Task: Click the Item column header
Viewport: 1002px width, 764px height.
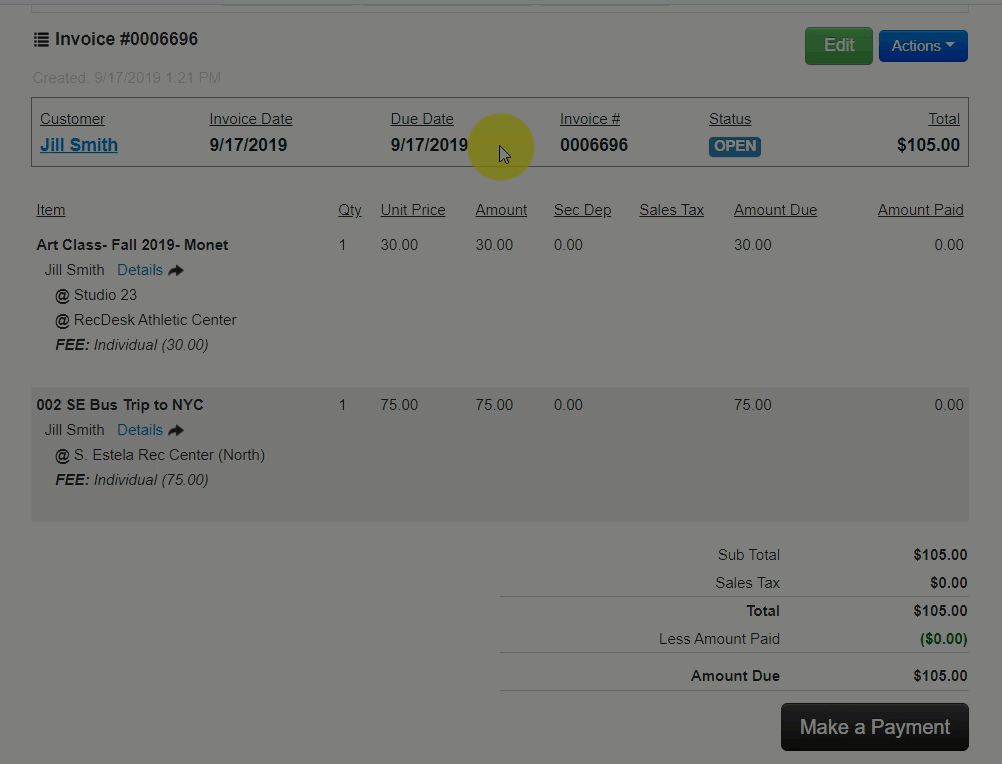Action: [x=51, y=210]
